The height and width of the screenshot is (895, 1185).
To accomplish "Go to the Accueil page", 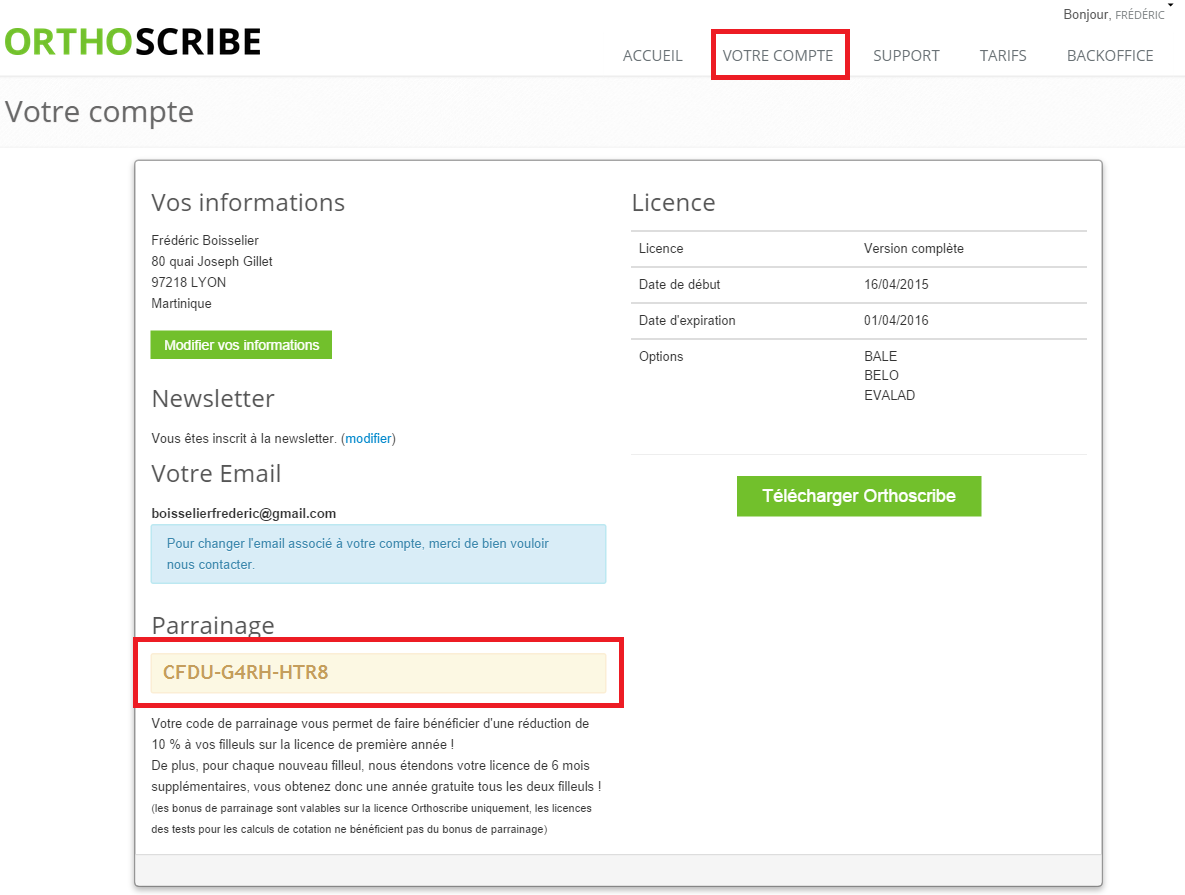I will point(652,56).
